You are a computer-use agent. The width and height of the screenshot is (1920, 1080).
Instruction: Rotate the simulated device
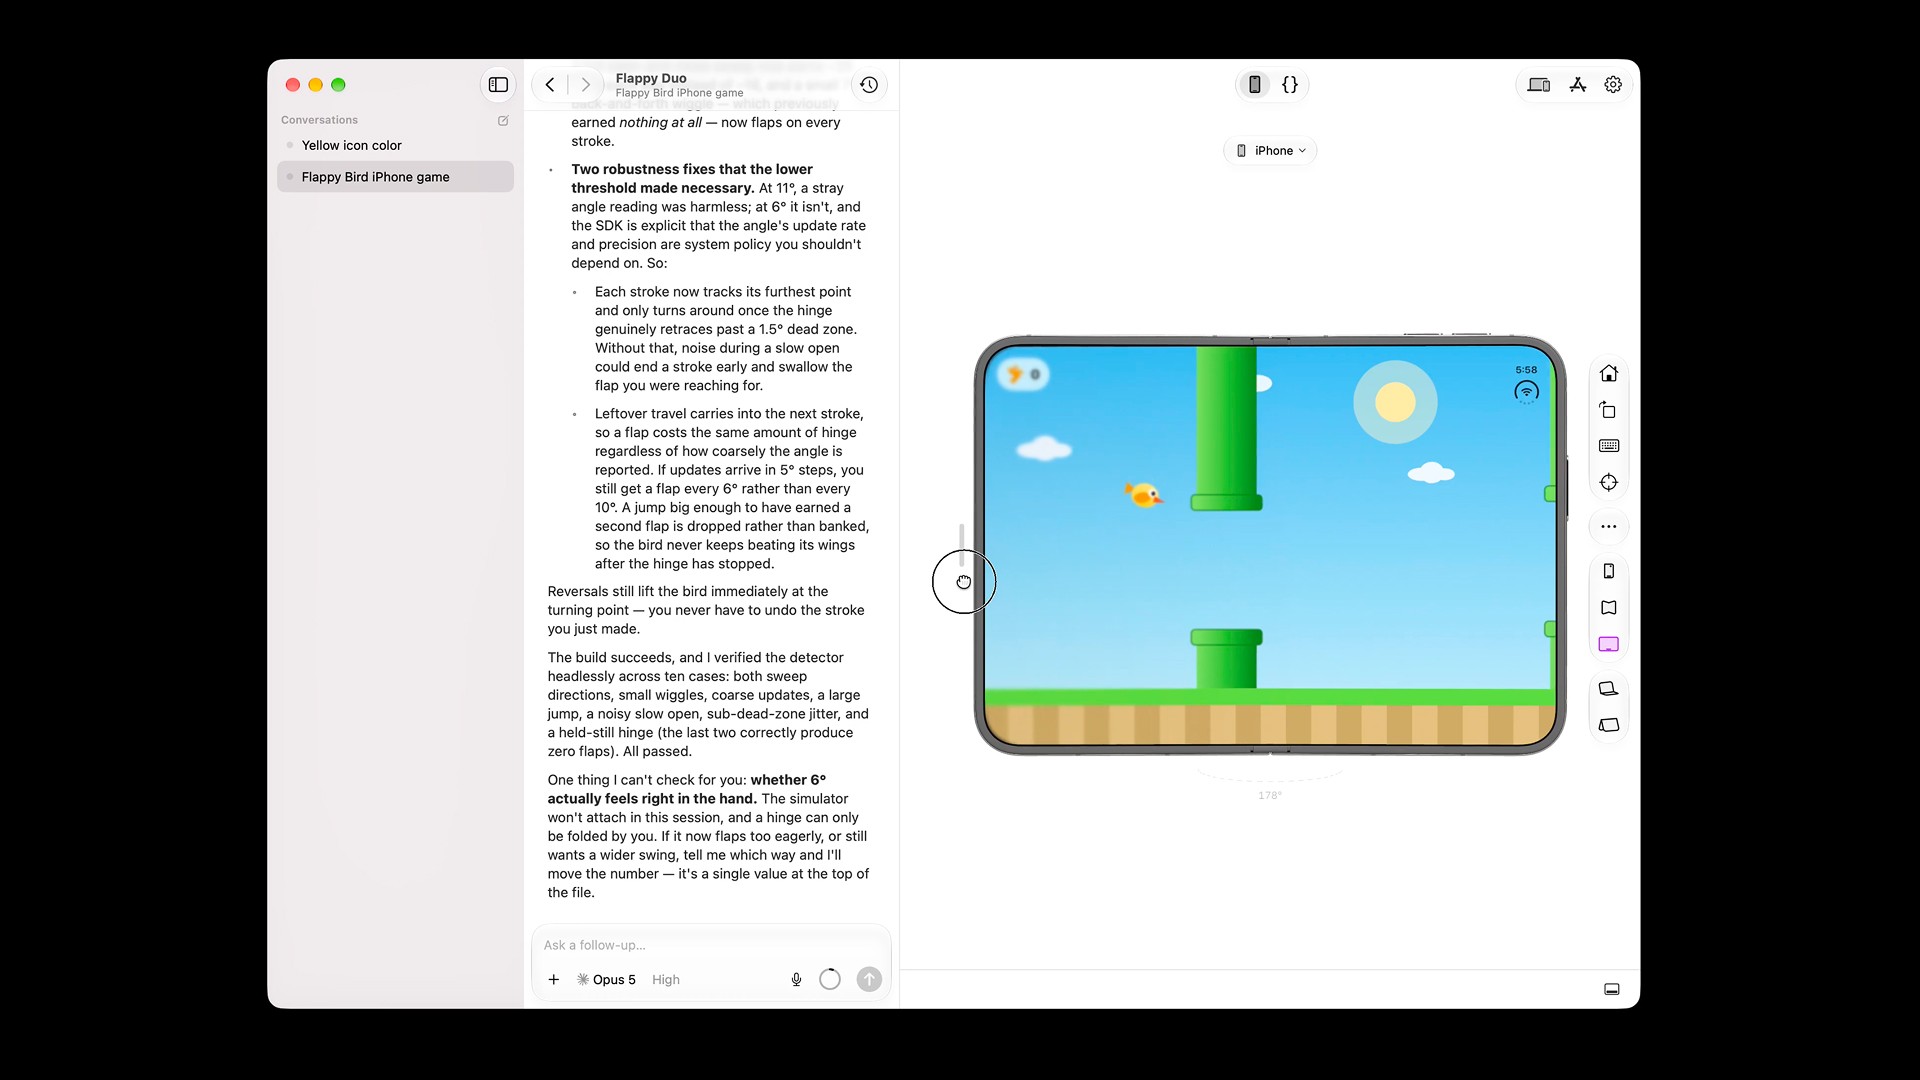1609,410
